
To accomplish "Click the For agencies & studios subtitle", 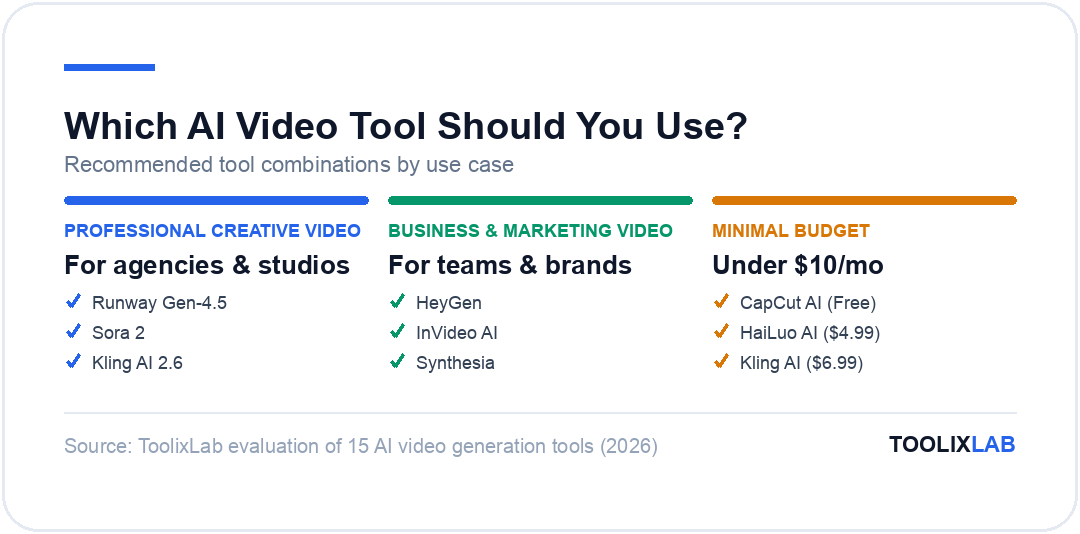I will (207, 265).
